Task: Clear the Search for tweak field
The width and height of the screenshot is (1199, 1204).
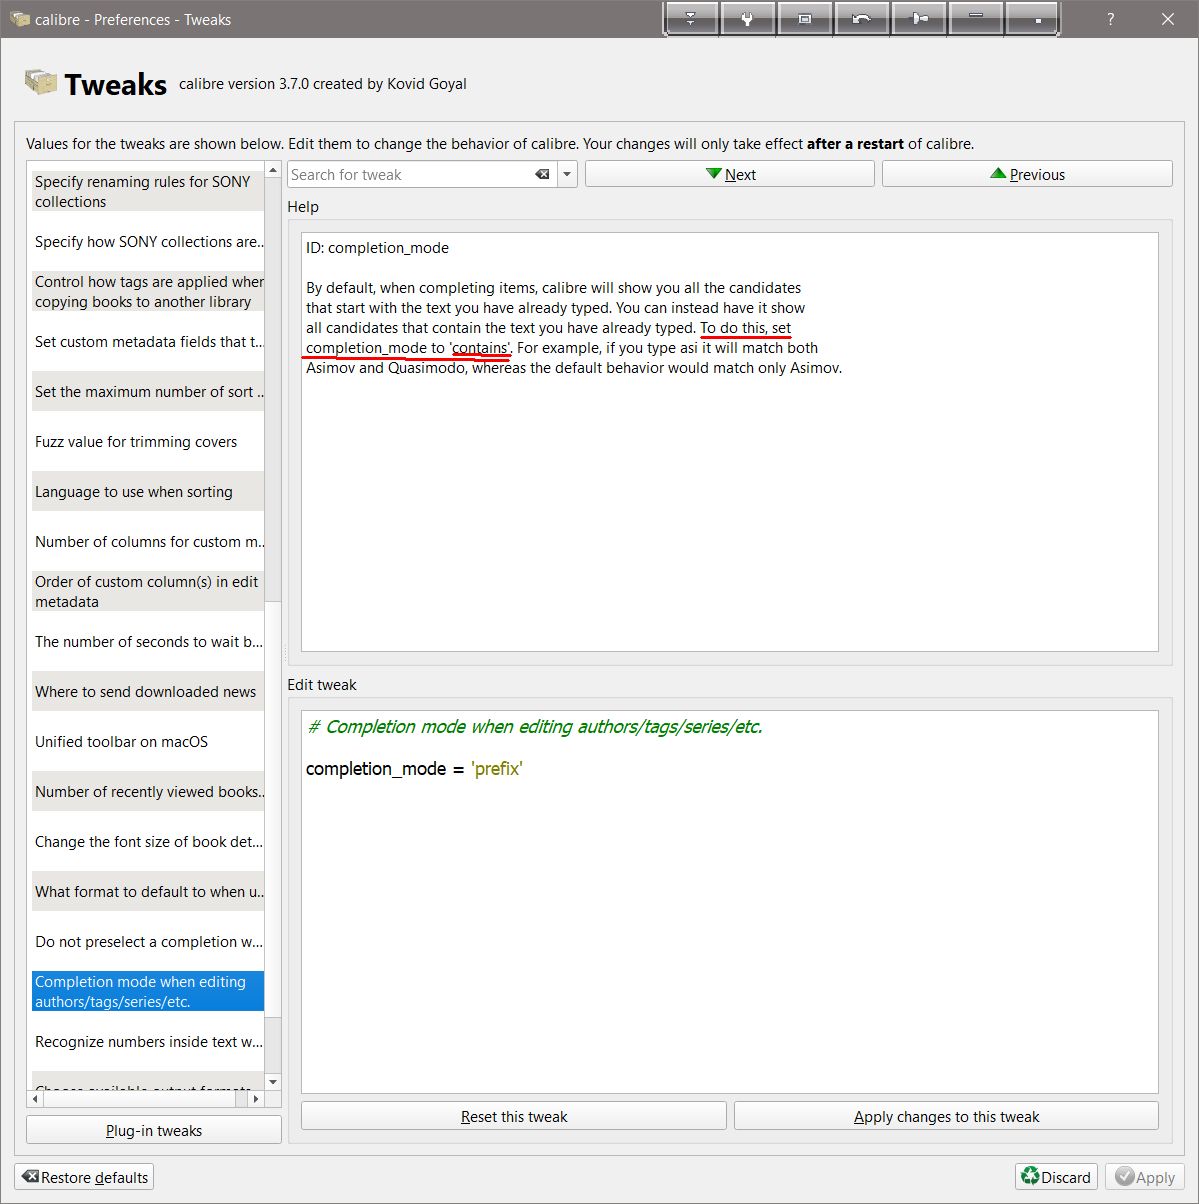Action: click(542, 174)
